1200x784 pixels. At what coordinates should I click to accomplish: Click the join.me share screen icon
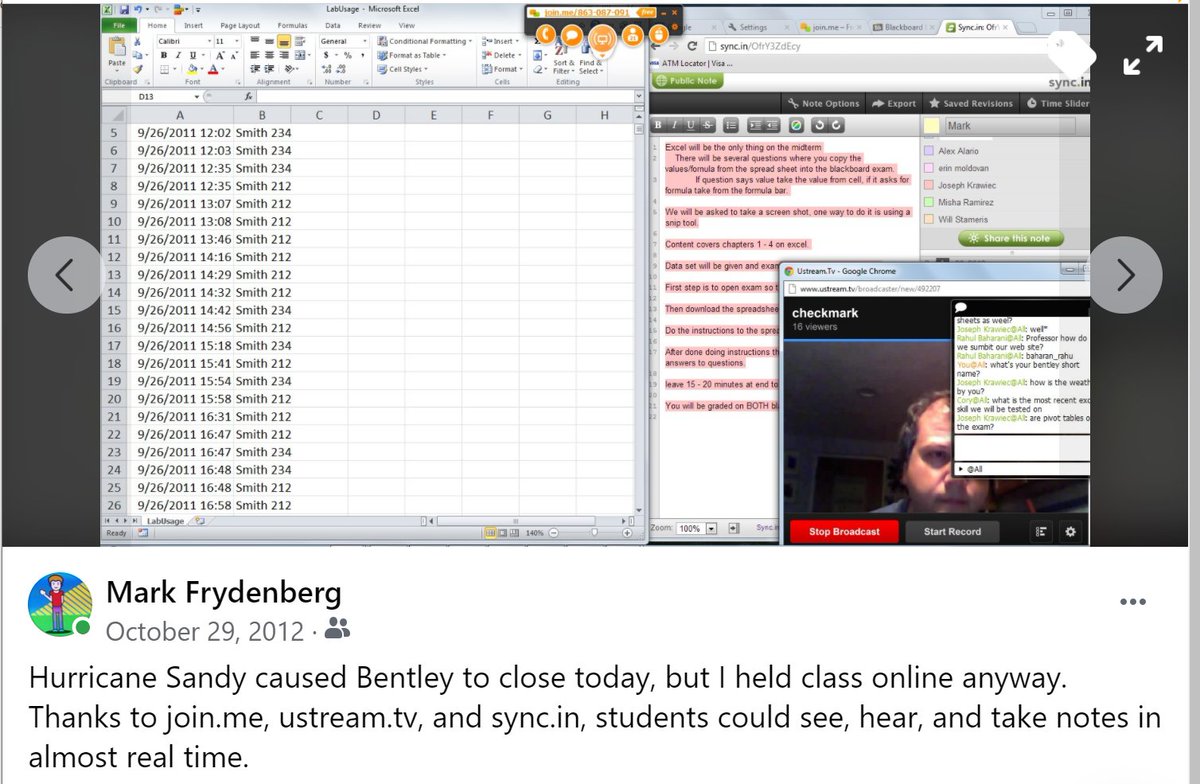point(601,38)
